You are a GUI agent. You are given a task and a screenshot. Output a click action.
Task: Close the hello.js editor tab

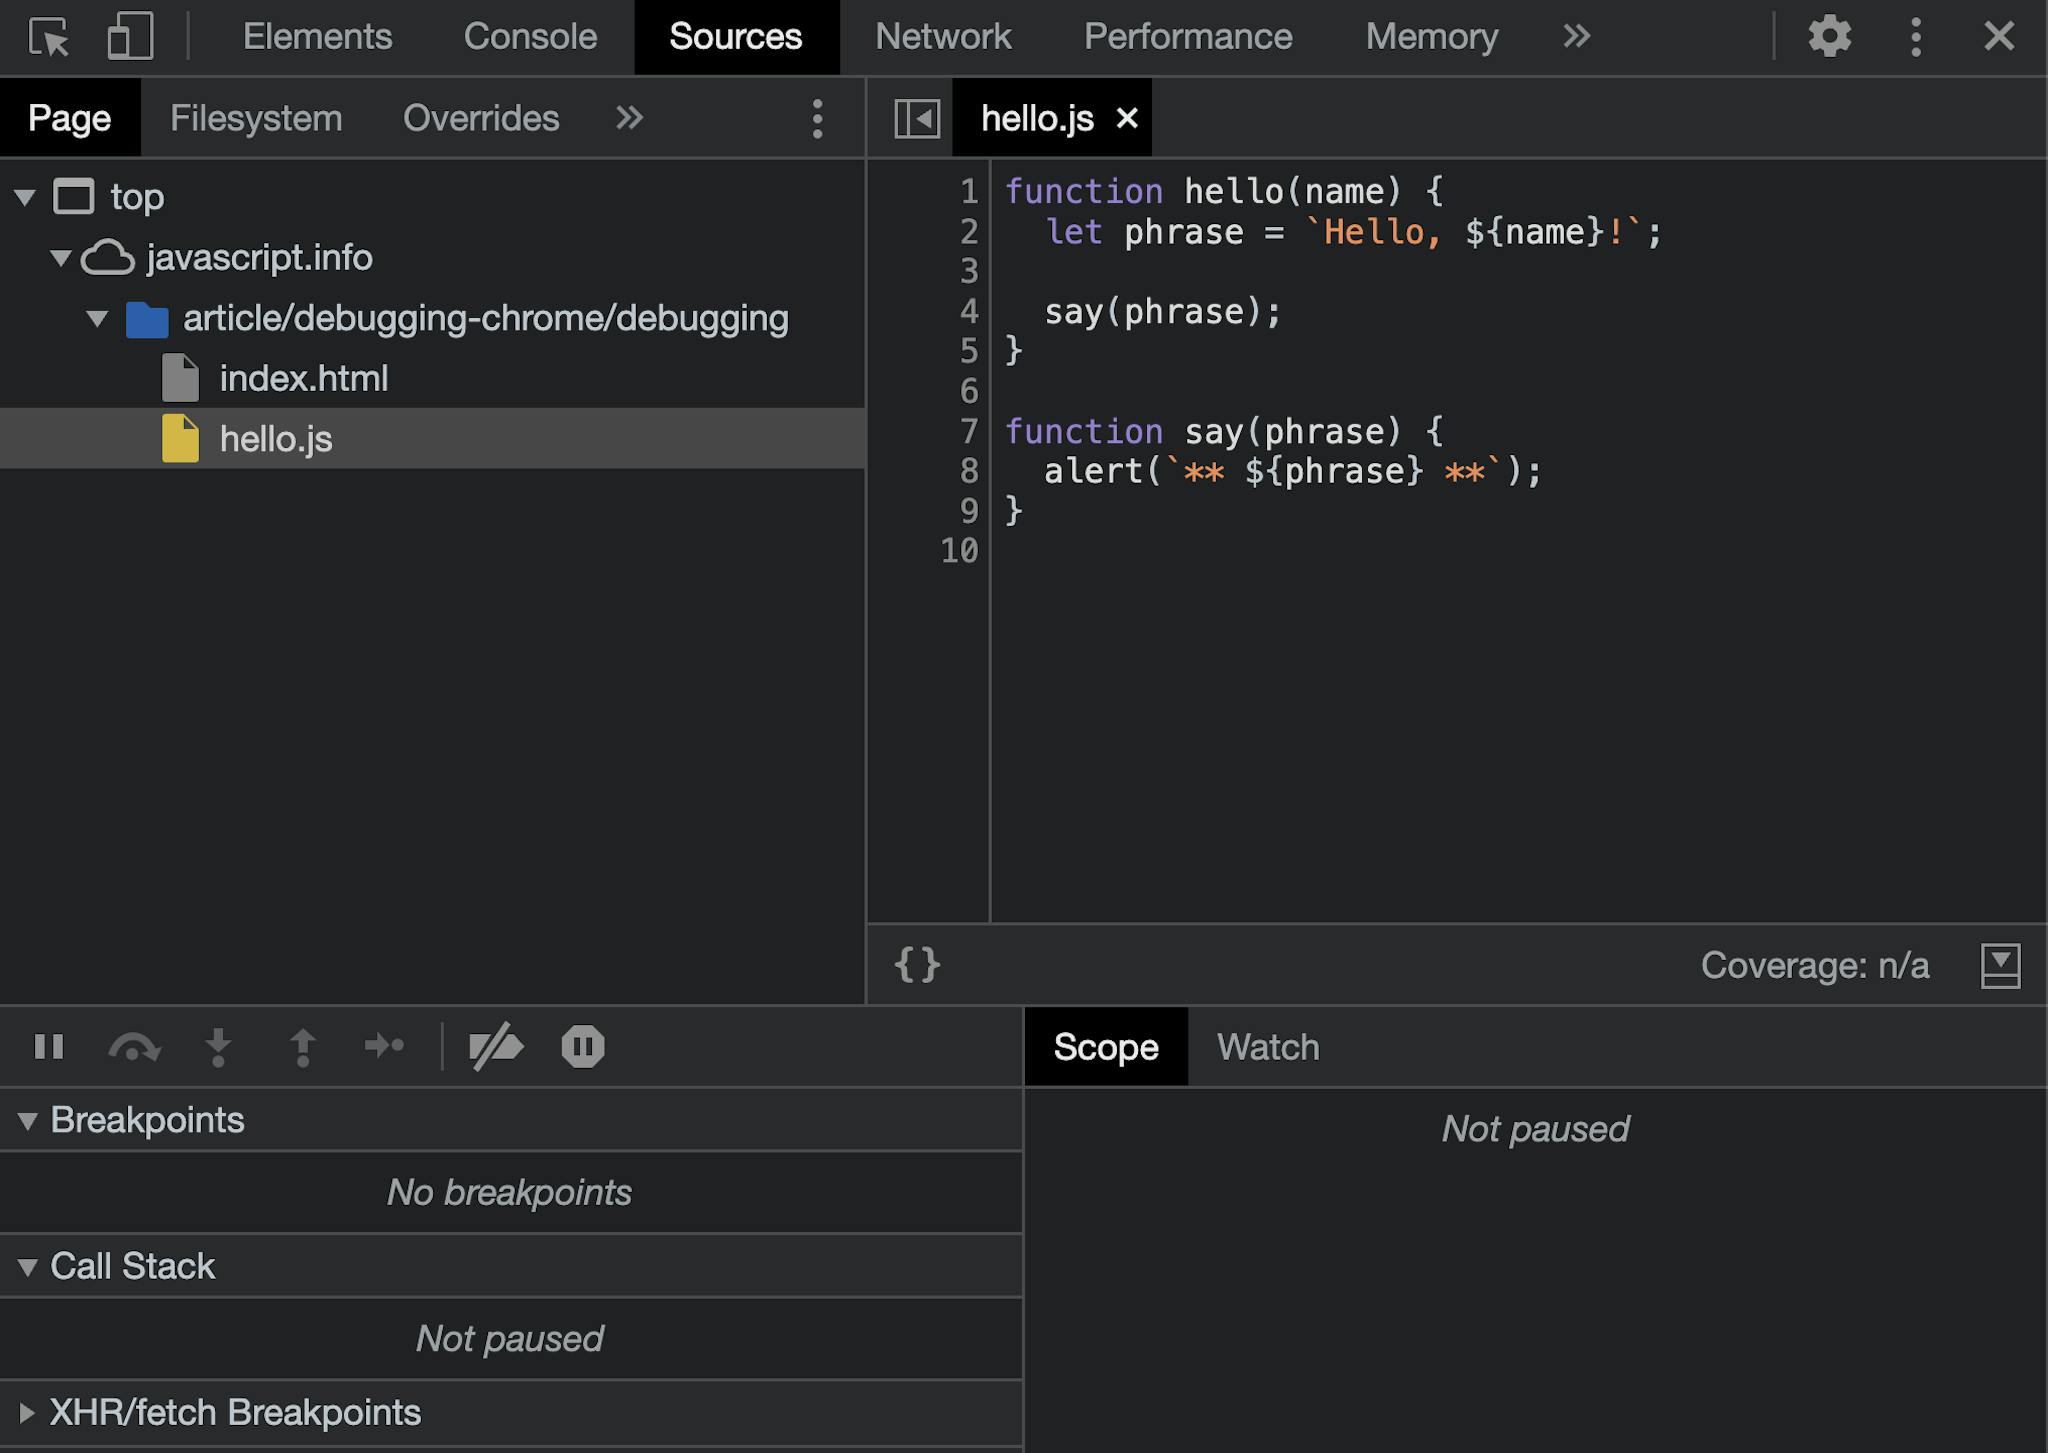(1128, 117)
